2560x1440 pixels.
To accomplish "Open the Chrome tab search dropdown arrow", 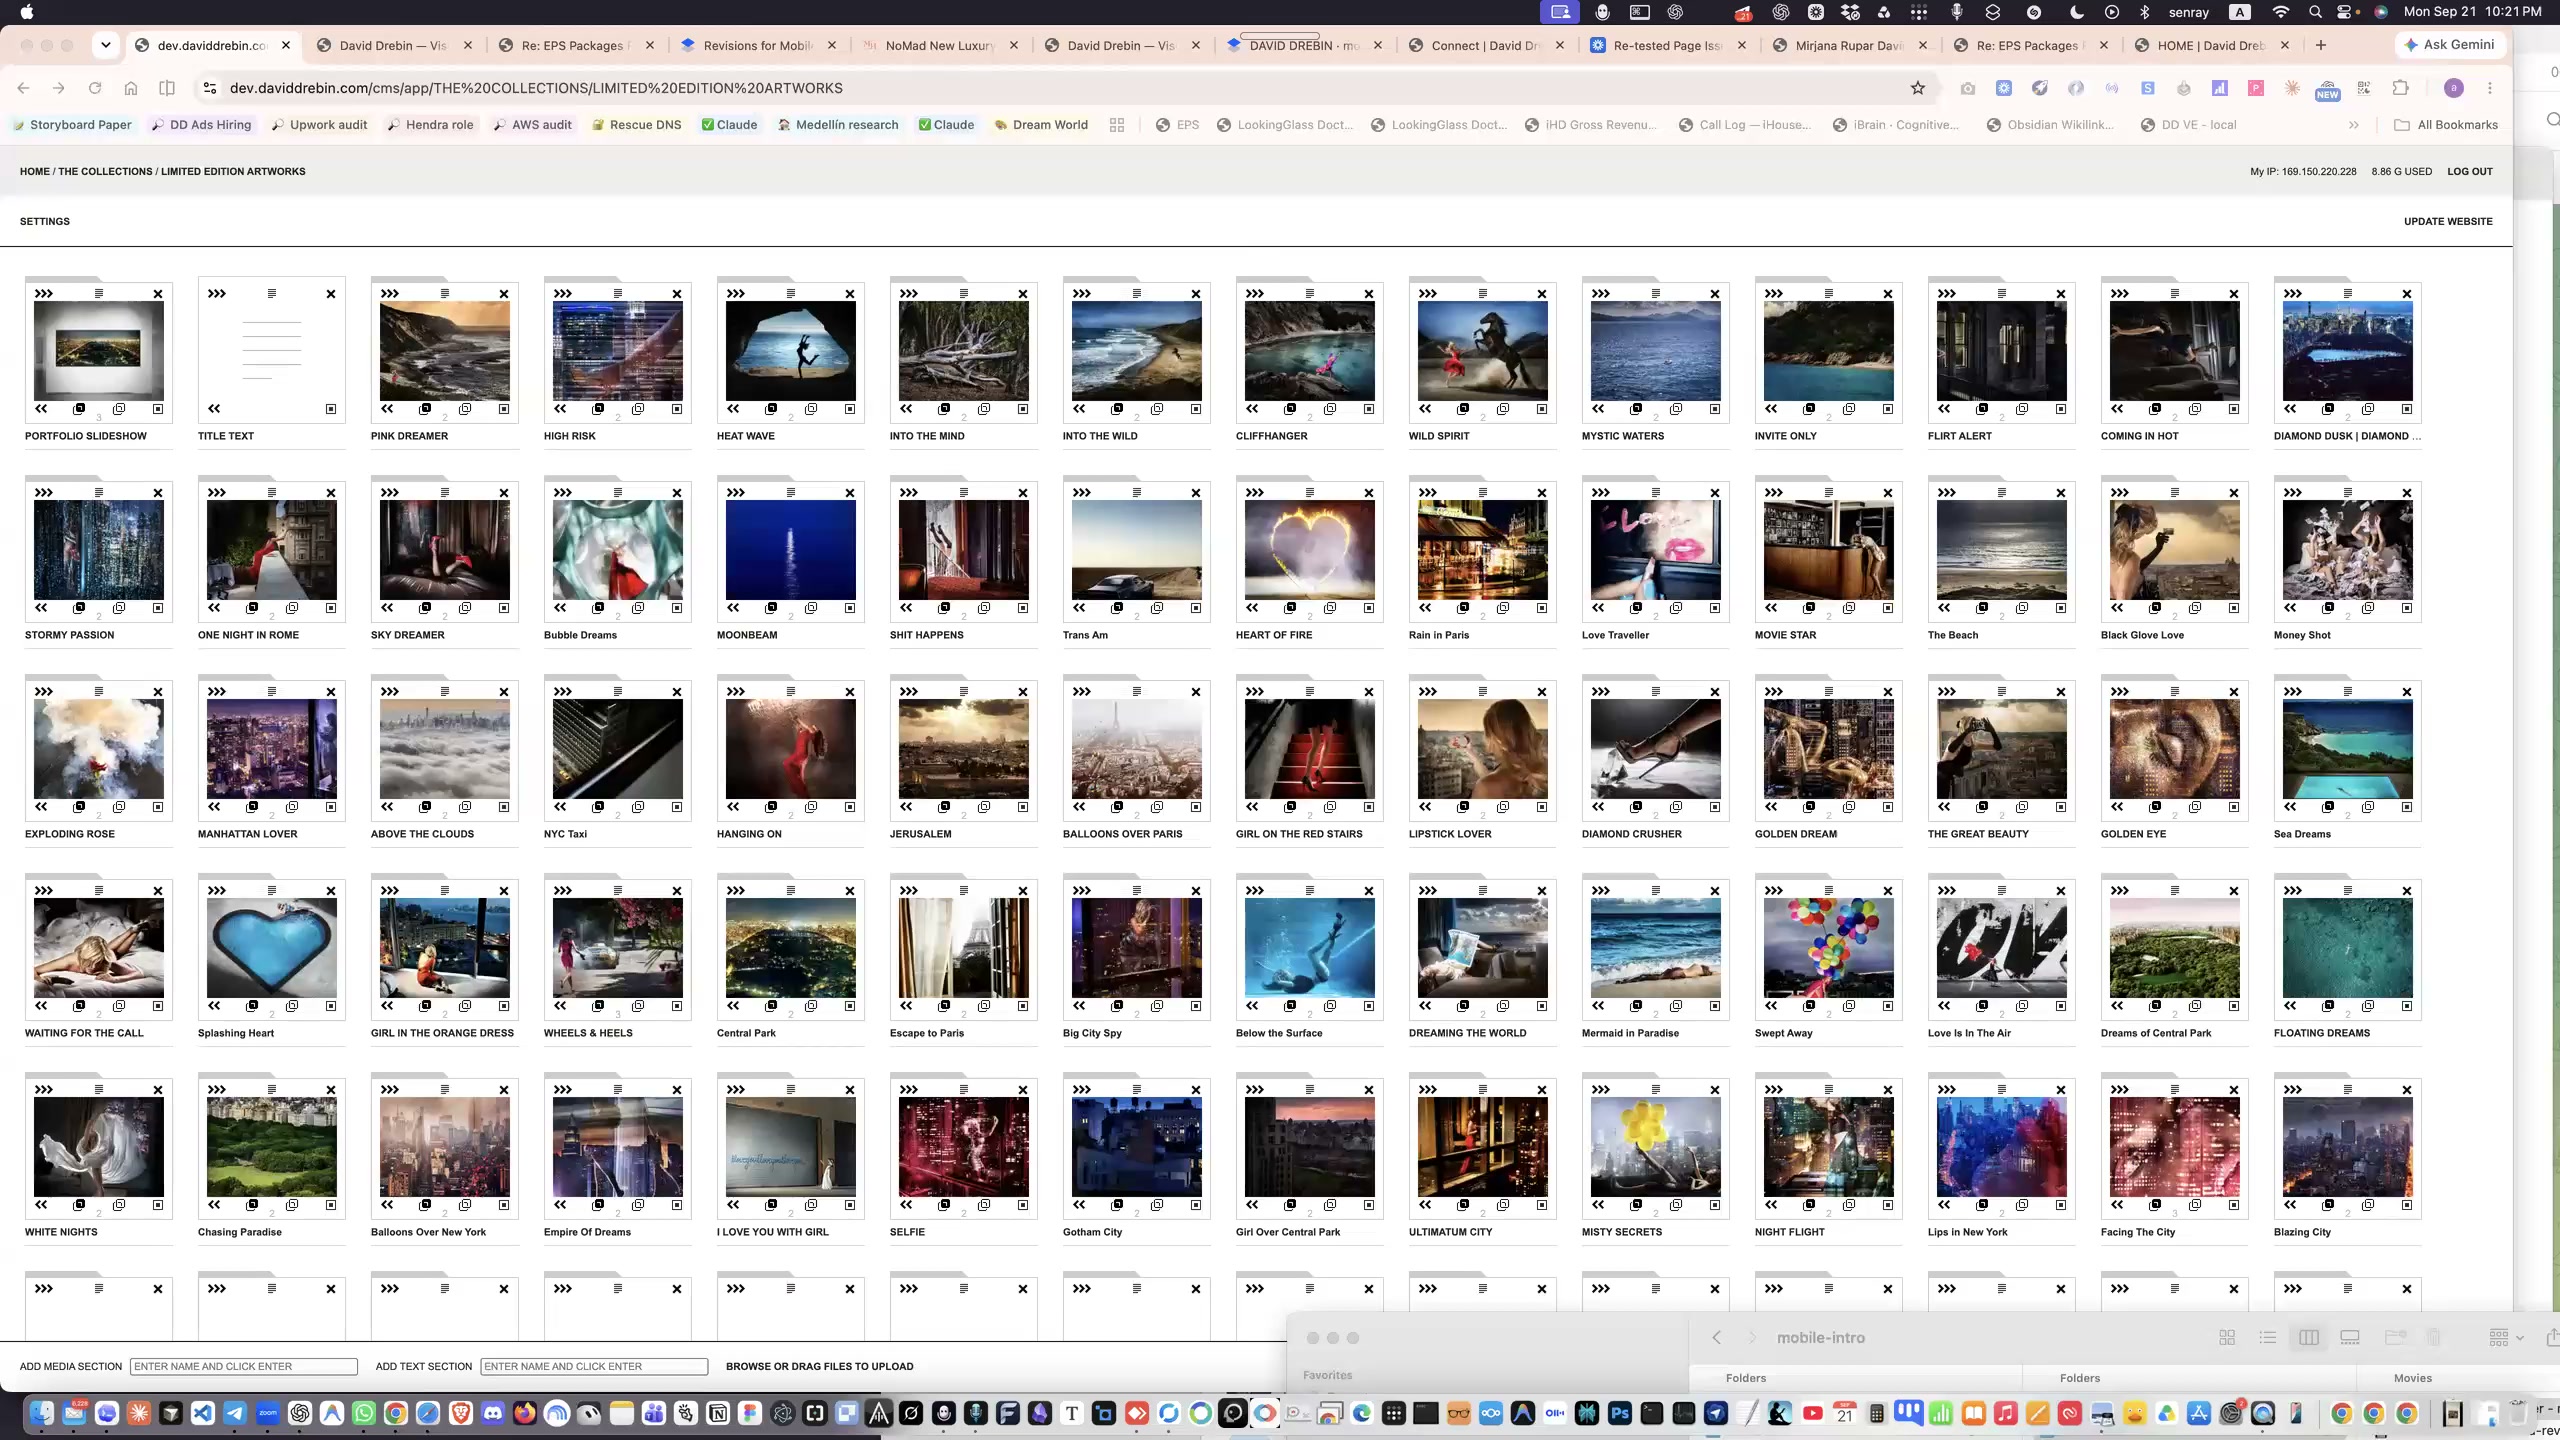I will (106, 45).
